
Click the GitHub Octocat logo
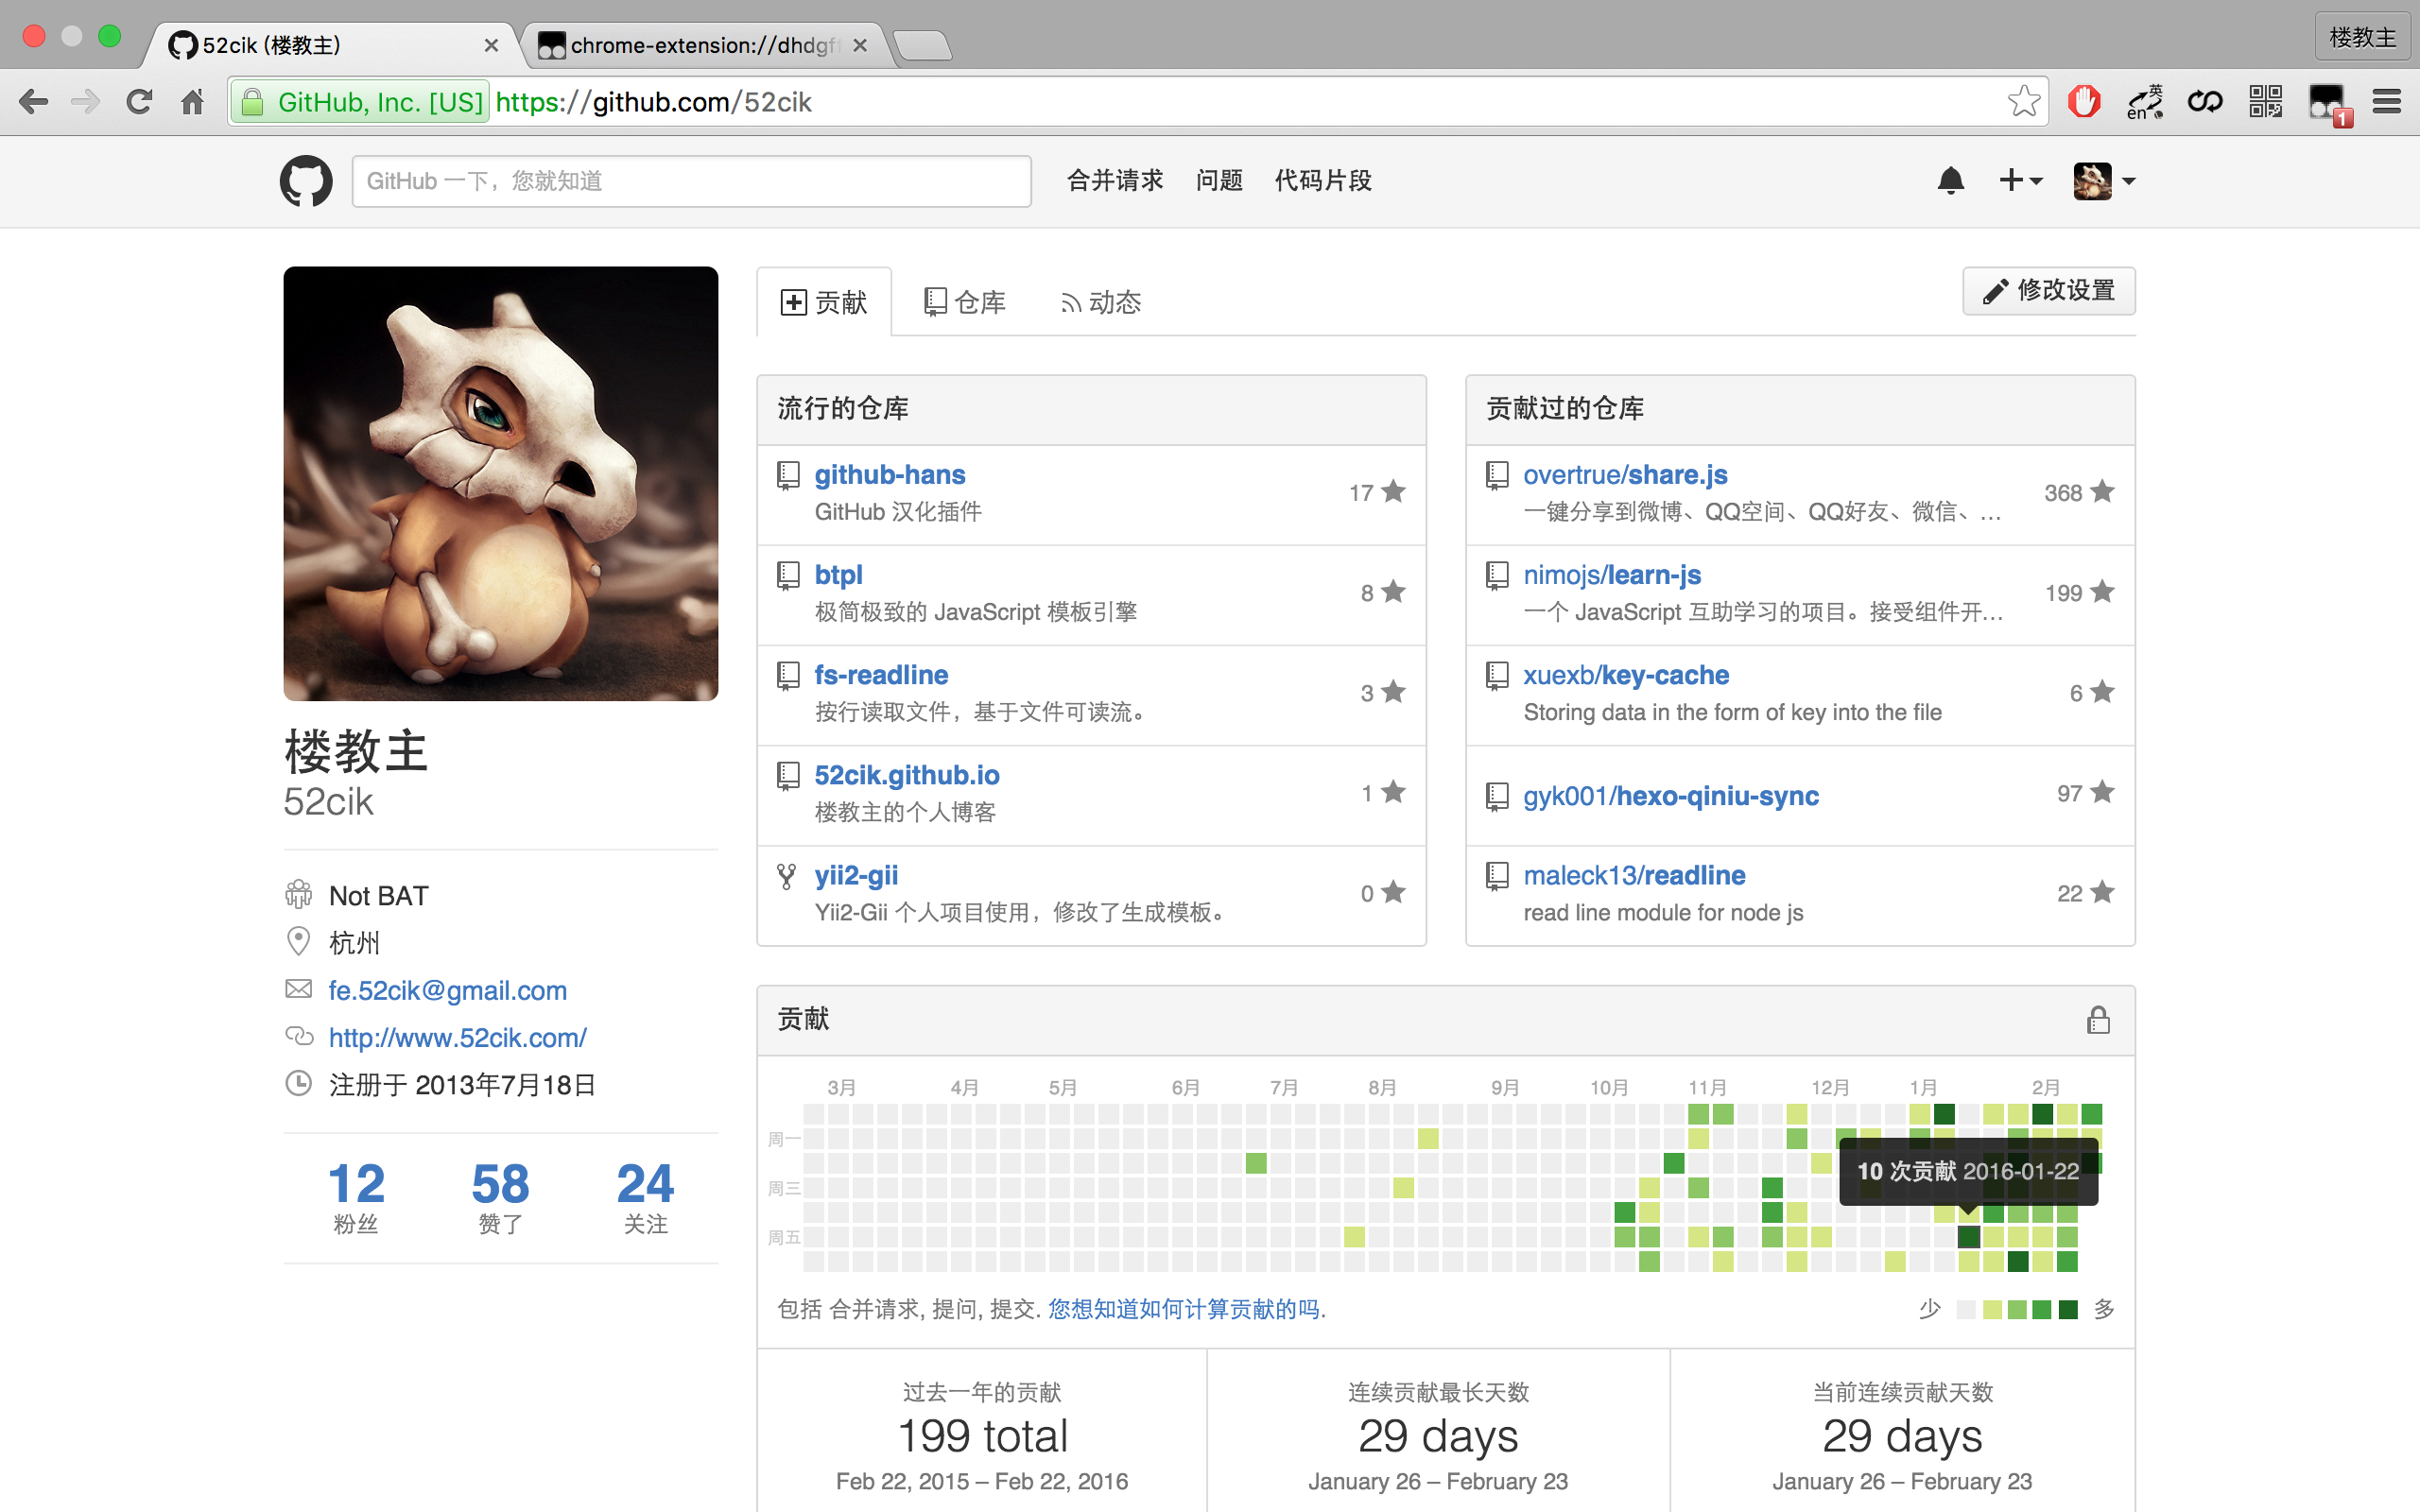pos(305,181)
